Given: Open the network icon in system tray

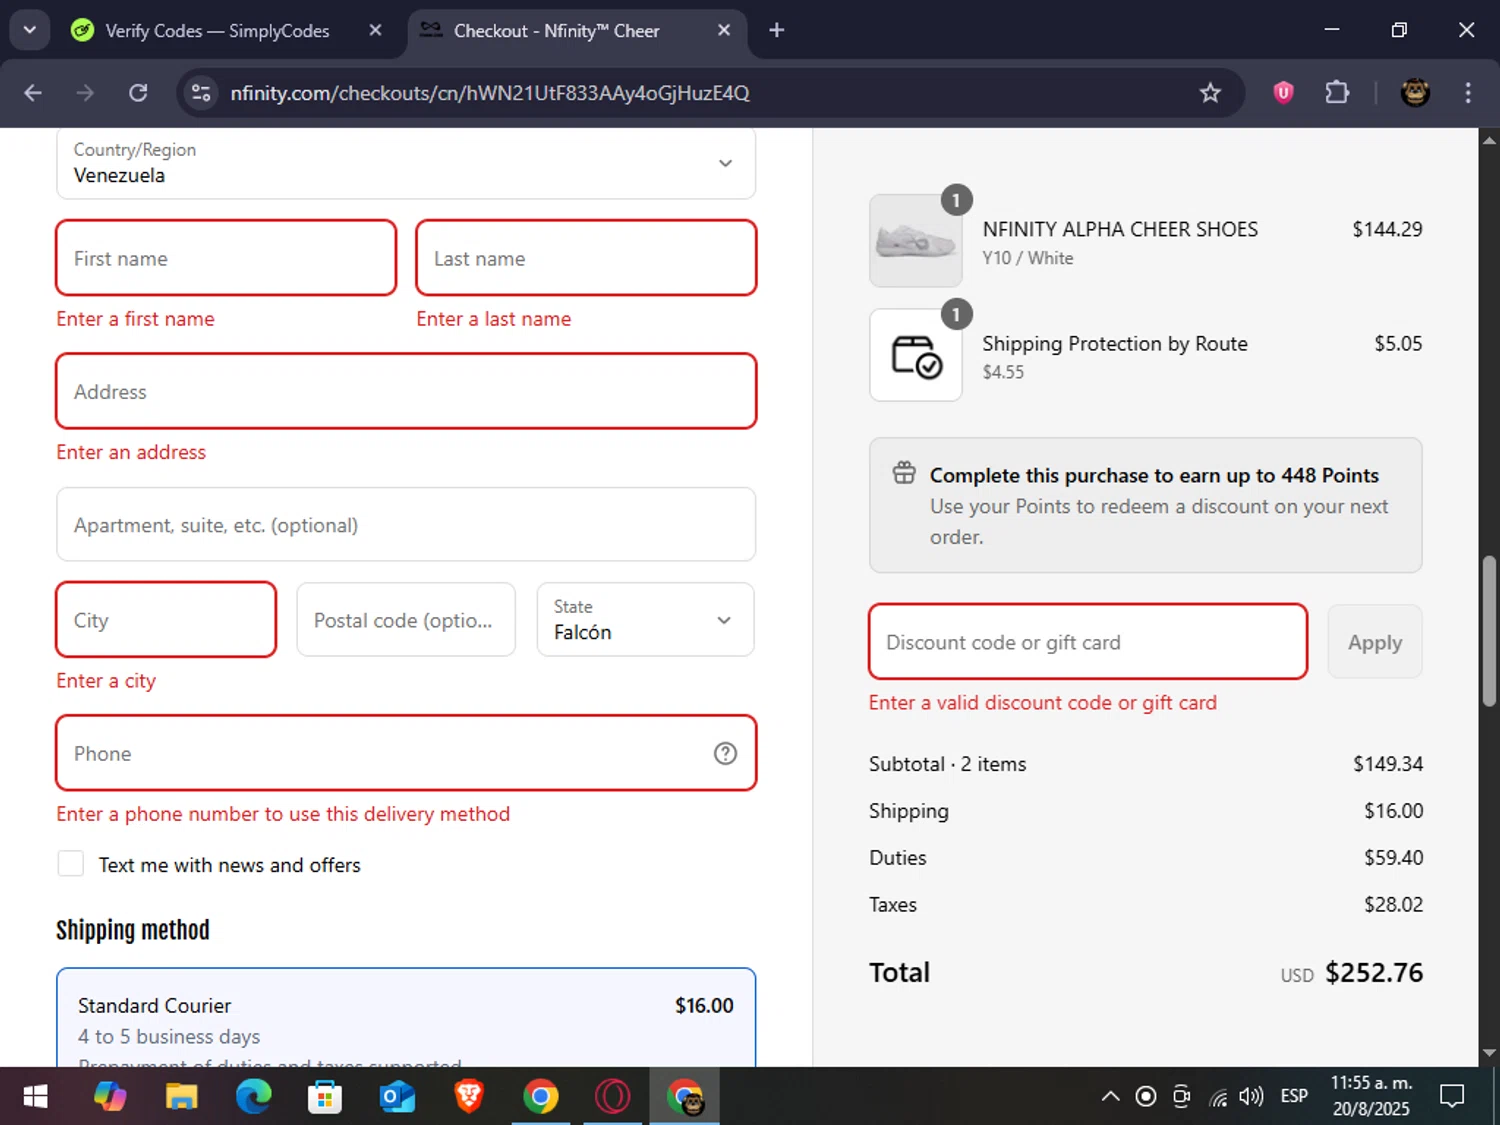Looking at the screenshot, I should click(x=1217, y=1097).
